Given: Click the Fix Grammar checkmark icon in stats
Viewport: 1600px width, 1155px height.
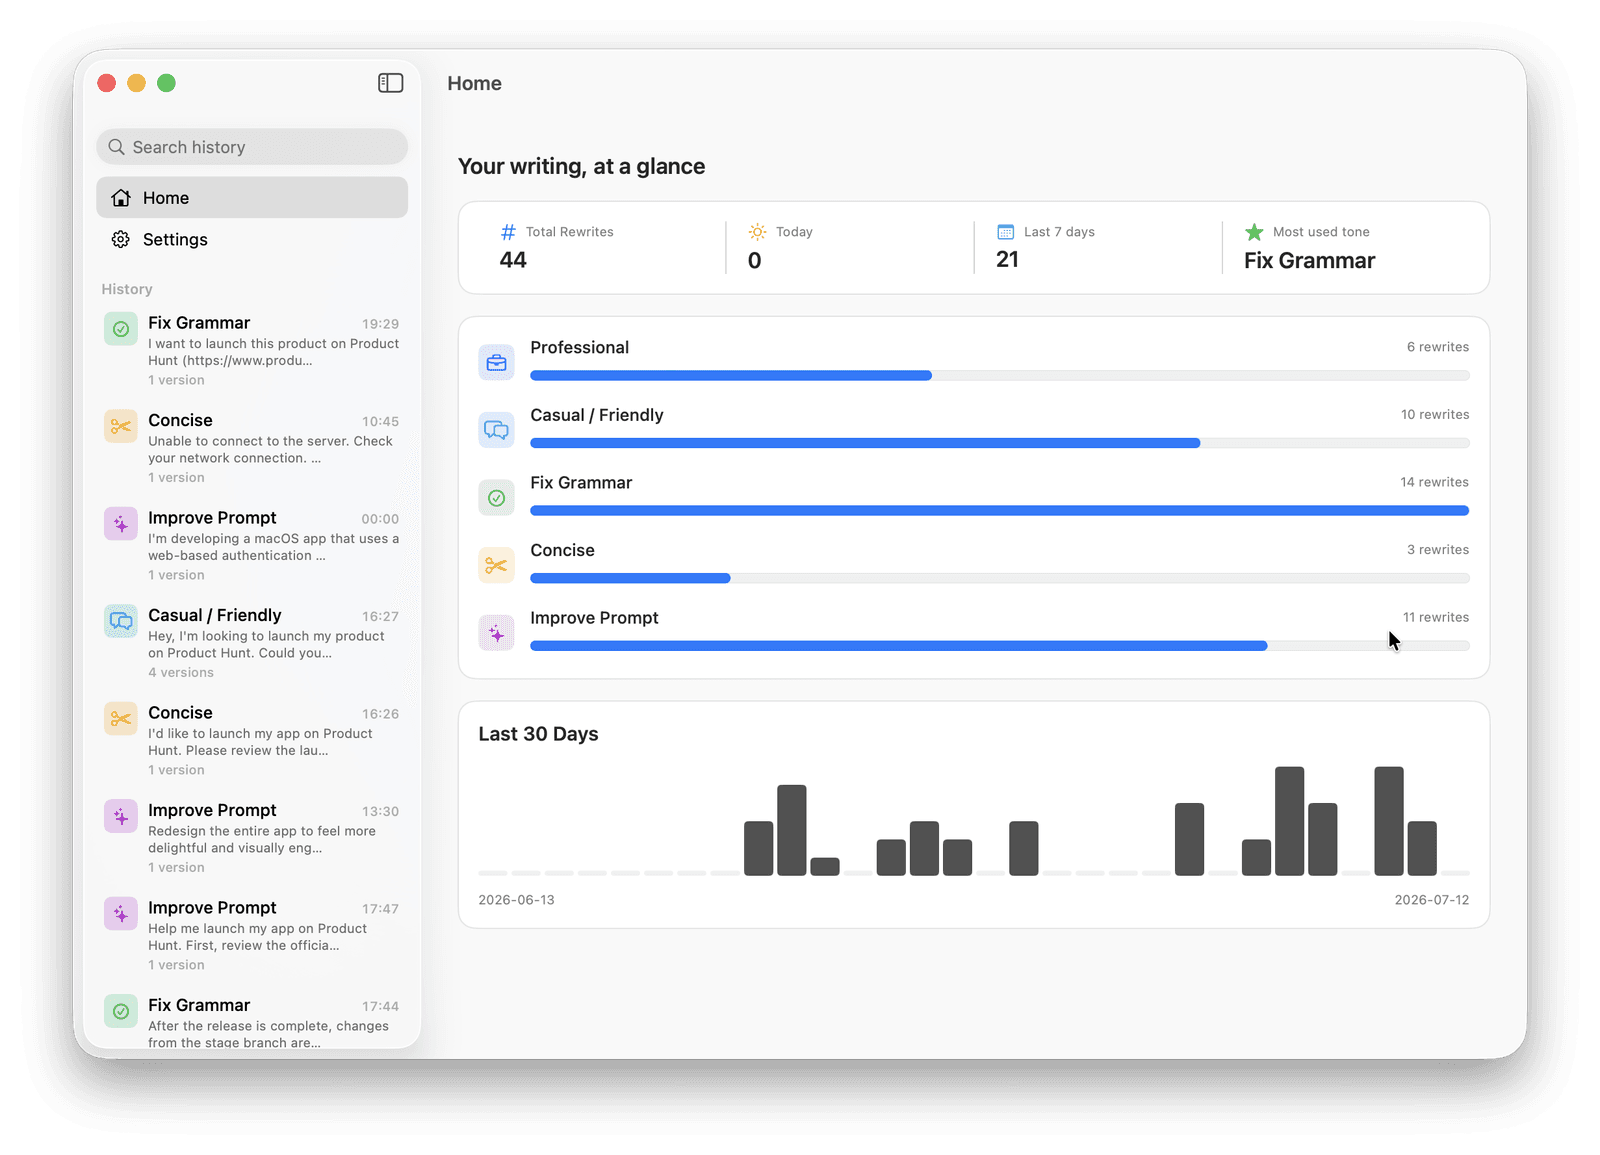Looking at the screenshot, I should pos(496,498).
